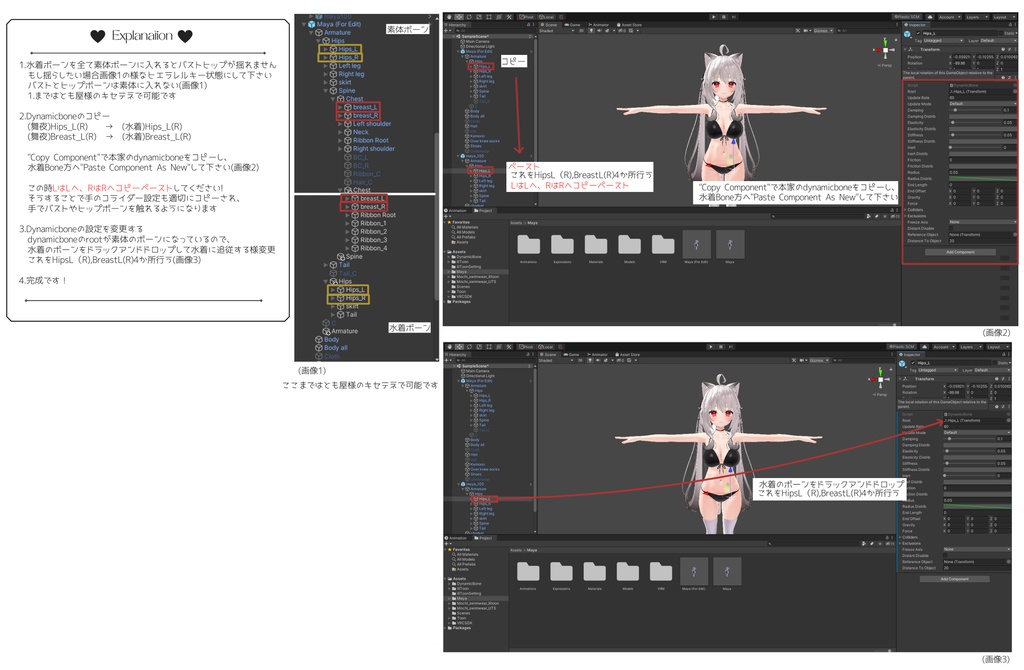Select the Move tool in 画像2 Unity toolbar
1024x670 pixels.
tap(459, 17)
